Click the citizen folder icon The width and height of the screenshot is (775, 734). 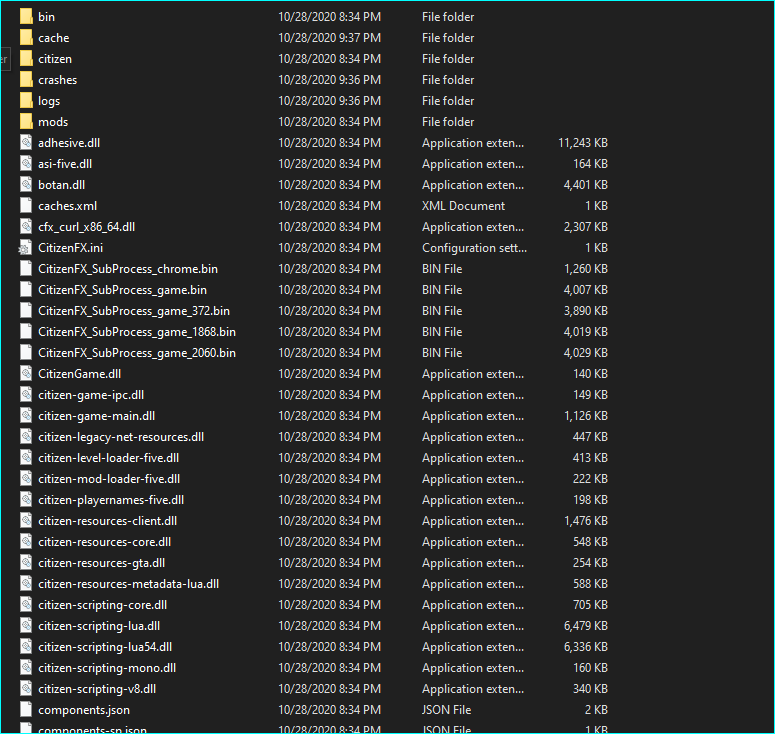pyautogui.click(x=26, y=58)
